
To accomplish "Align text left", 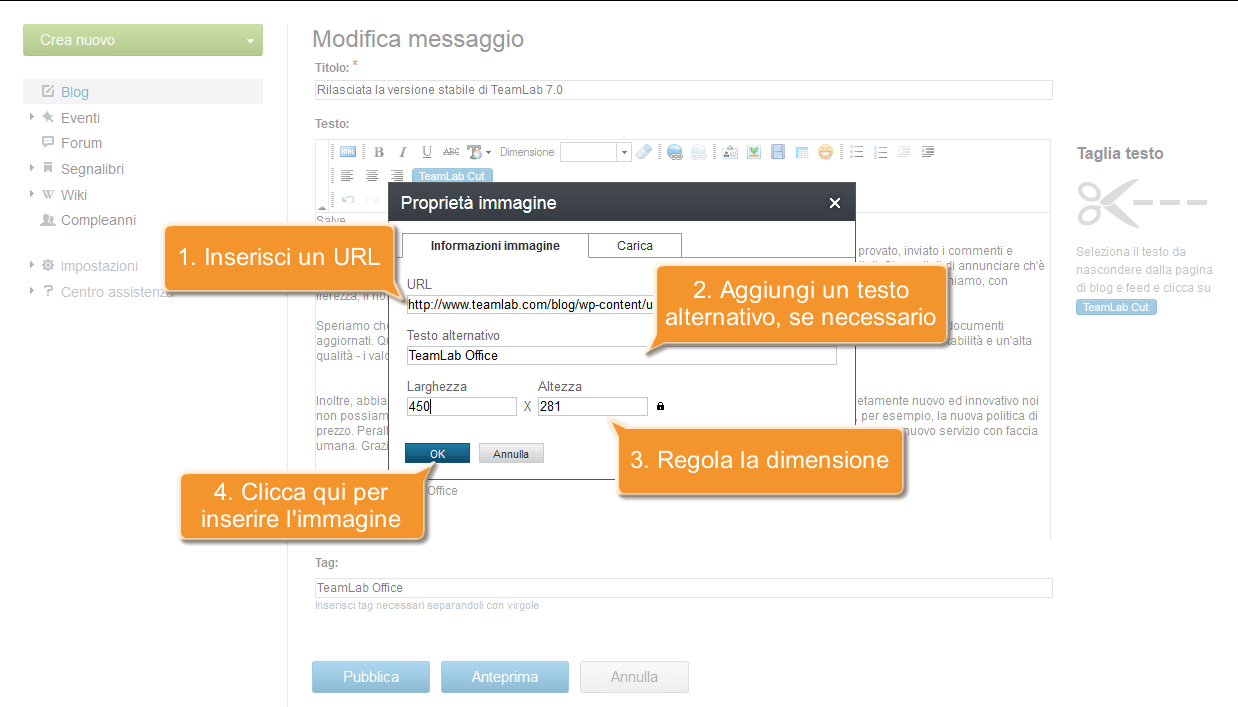I will 348,176.
